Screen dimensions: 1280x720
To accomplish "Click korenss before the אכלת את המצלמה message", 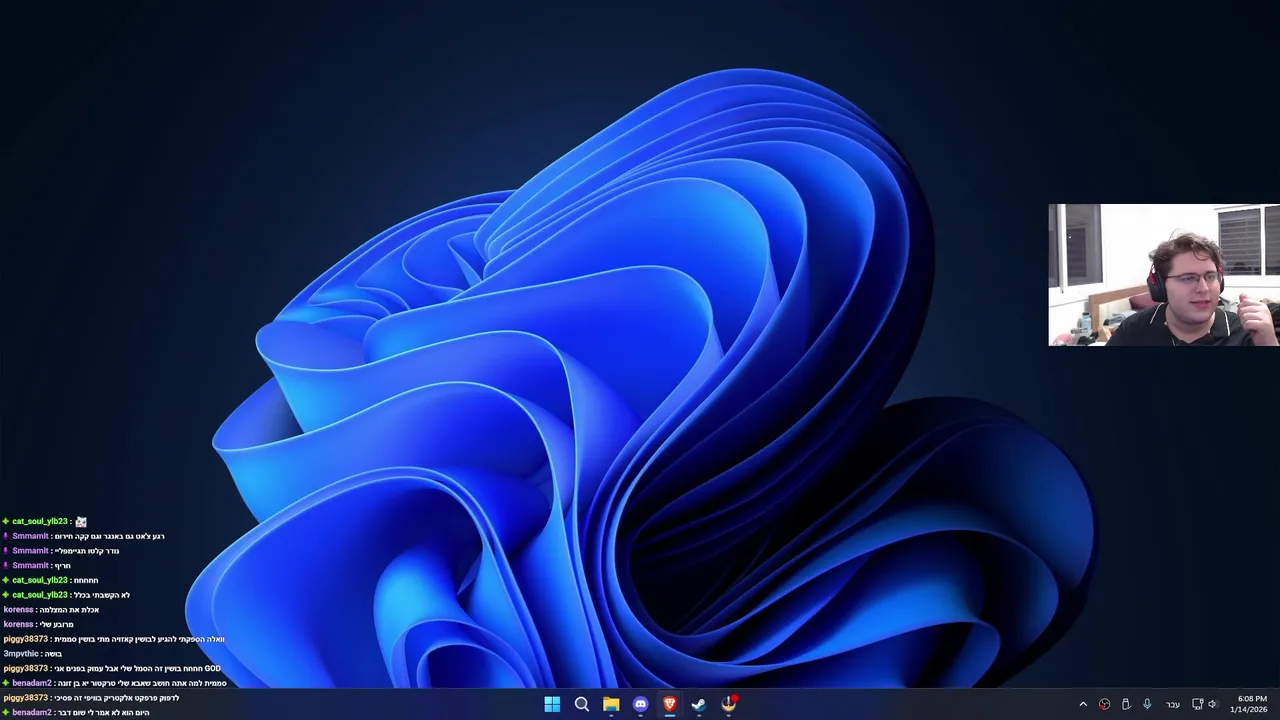I will 18,610.
